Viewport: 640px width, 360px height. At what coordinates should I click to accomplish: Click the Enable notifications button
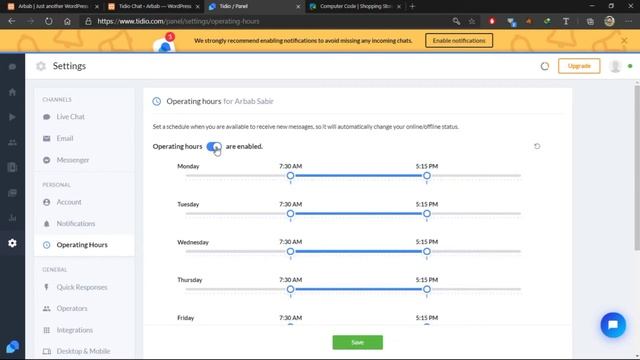pyautogui.click(x=459, y=40)
